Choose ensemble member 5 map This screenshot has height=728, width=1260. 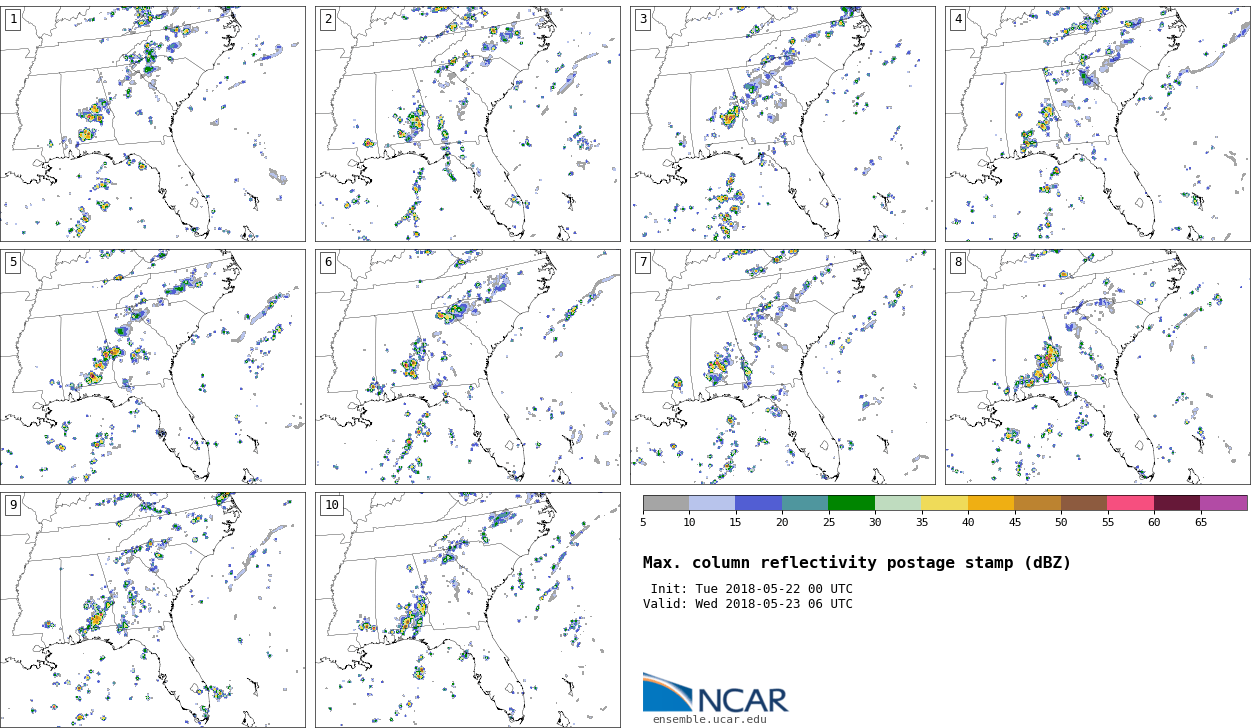point(152,367)
